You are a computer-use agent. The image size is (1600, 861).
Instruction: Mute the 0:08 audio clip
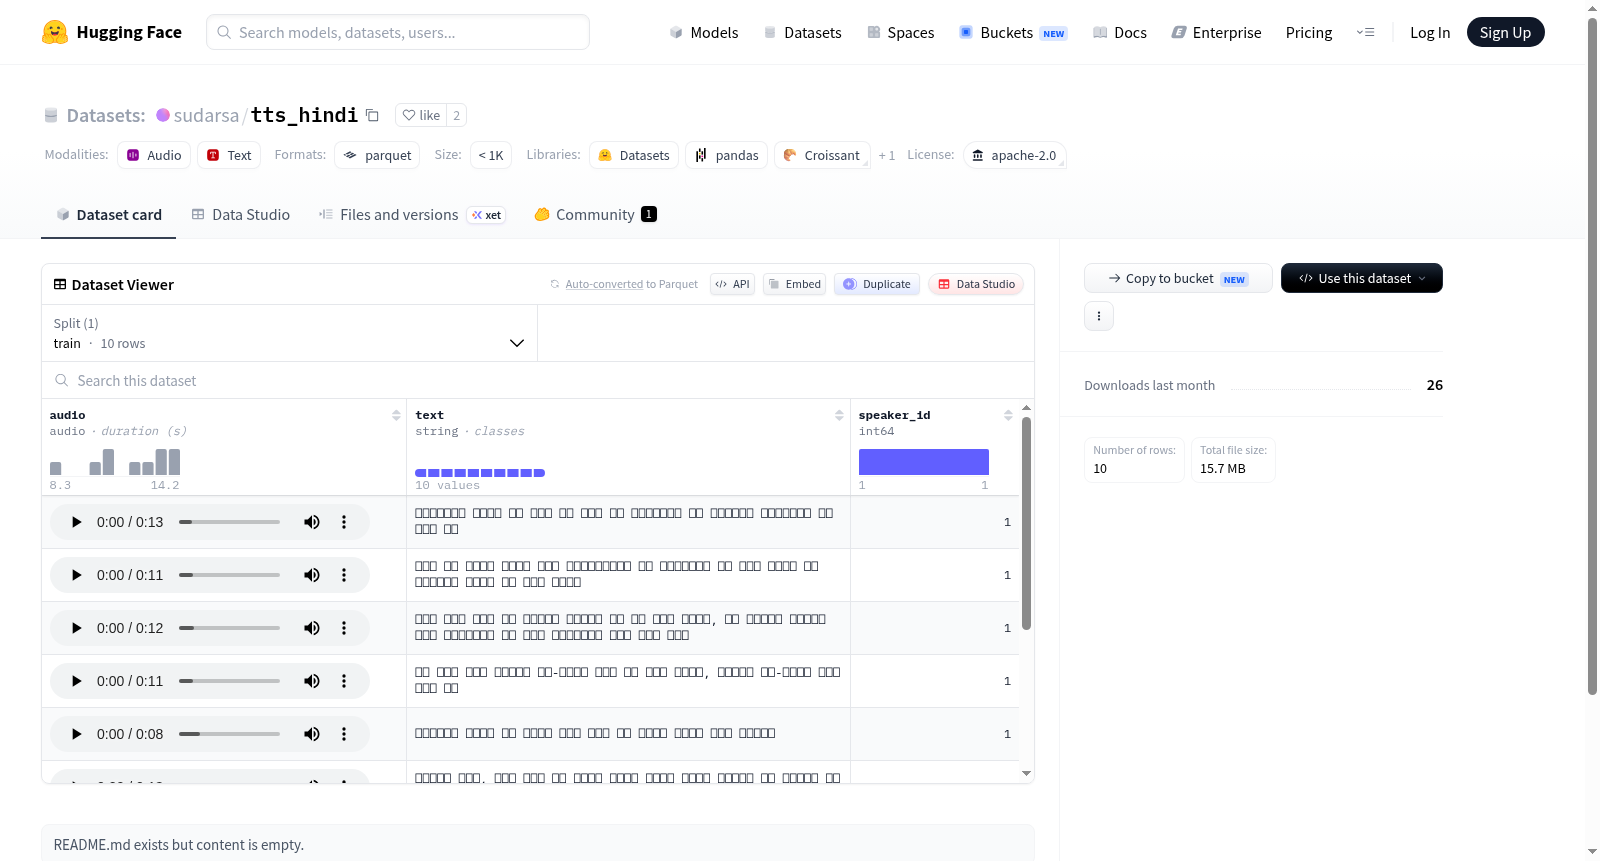[x=312, y=734]
